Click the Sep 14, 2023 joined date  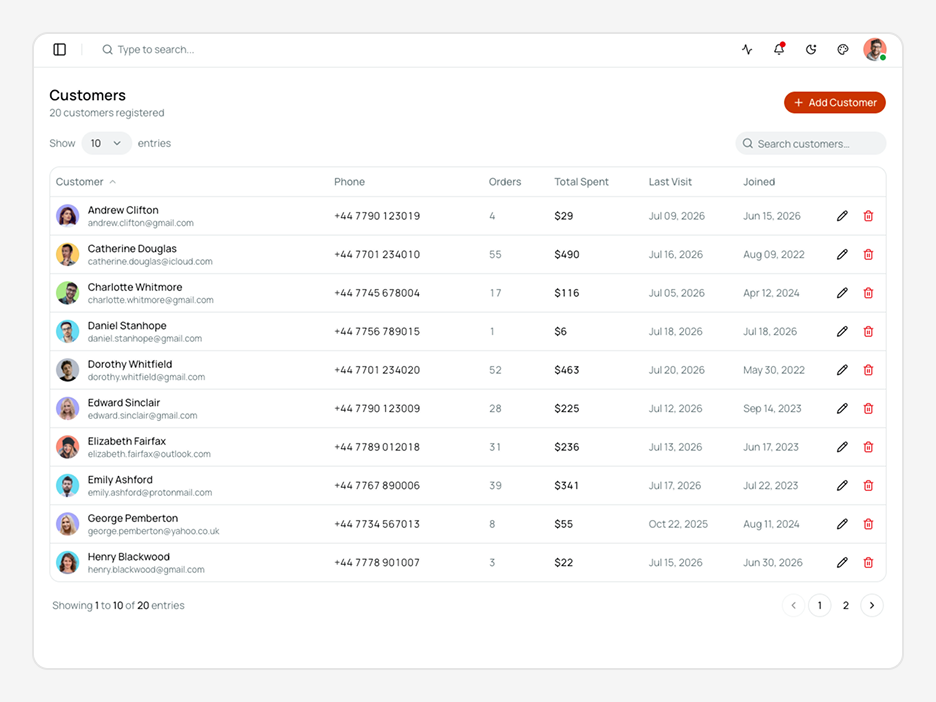(x=772, y=408)
